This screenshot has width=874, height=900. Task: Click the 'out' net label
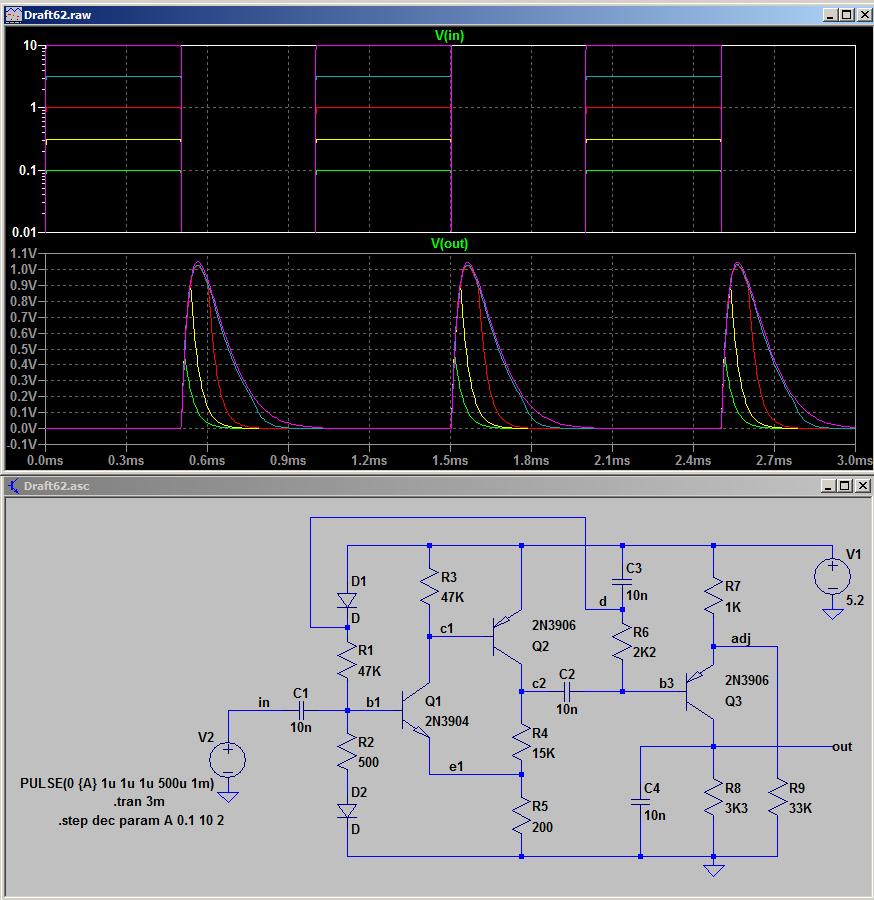(x=842, y=747)
